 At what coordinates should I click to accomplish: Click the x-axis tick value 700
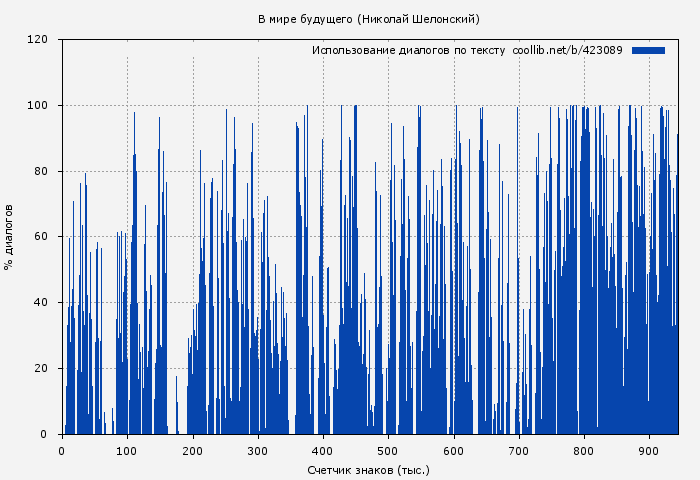point(519,450)
